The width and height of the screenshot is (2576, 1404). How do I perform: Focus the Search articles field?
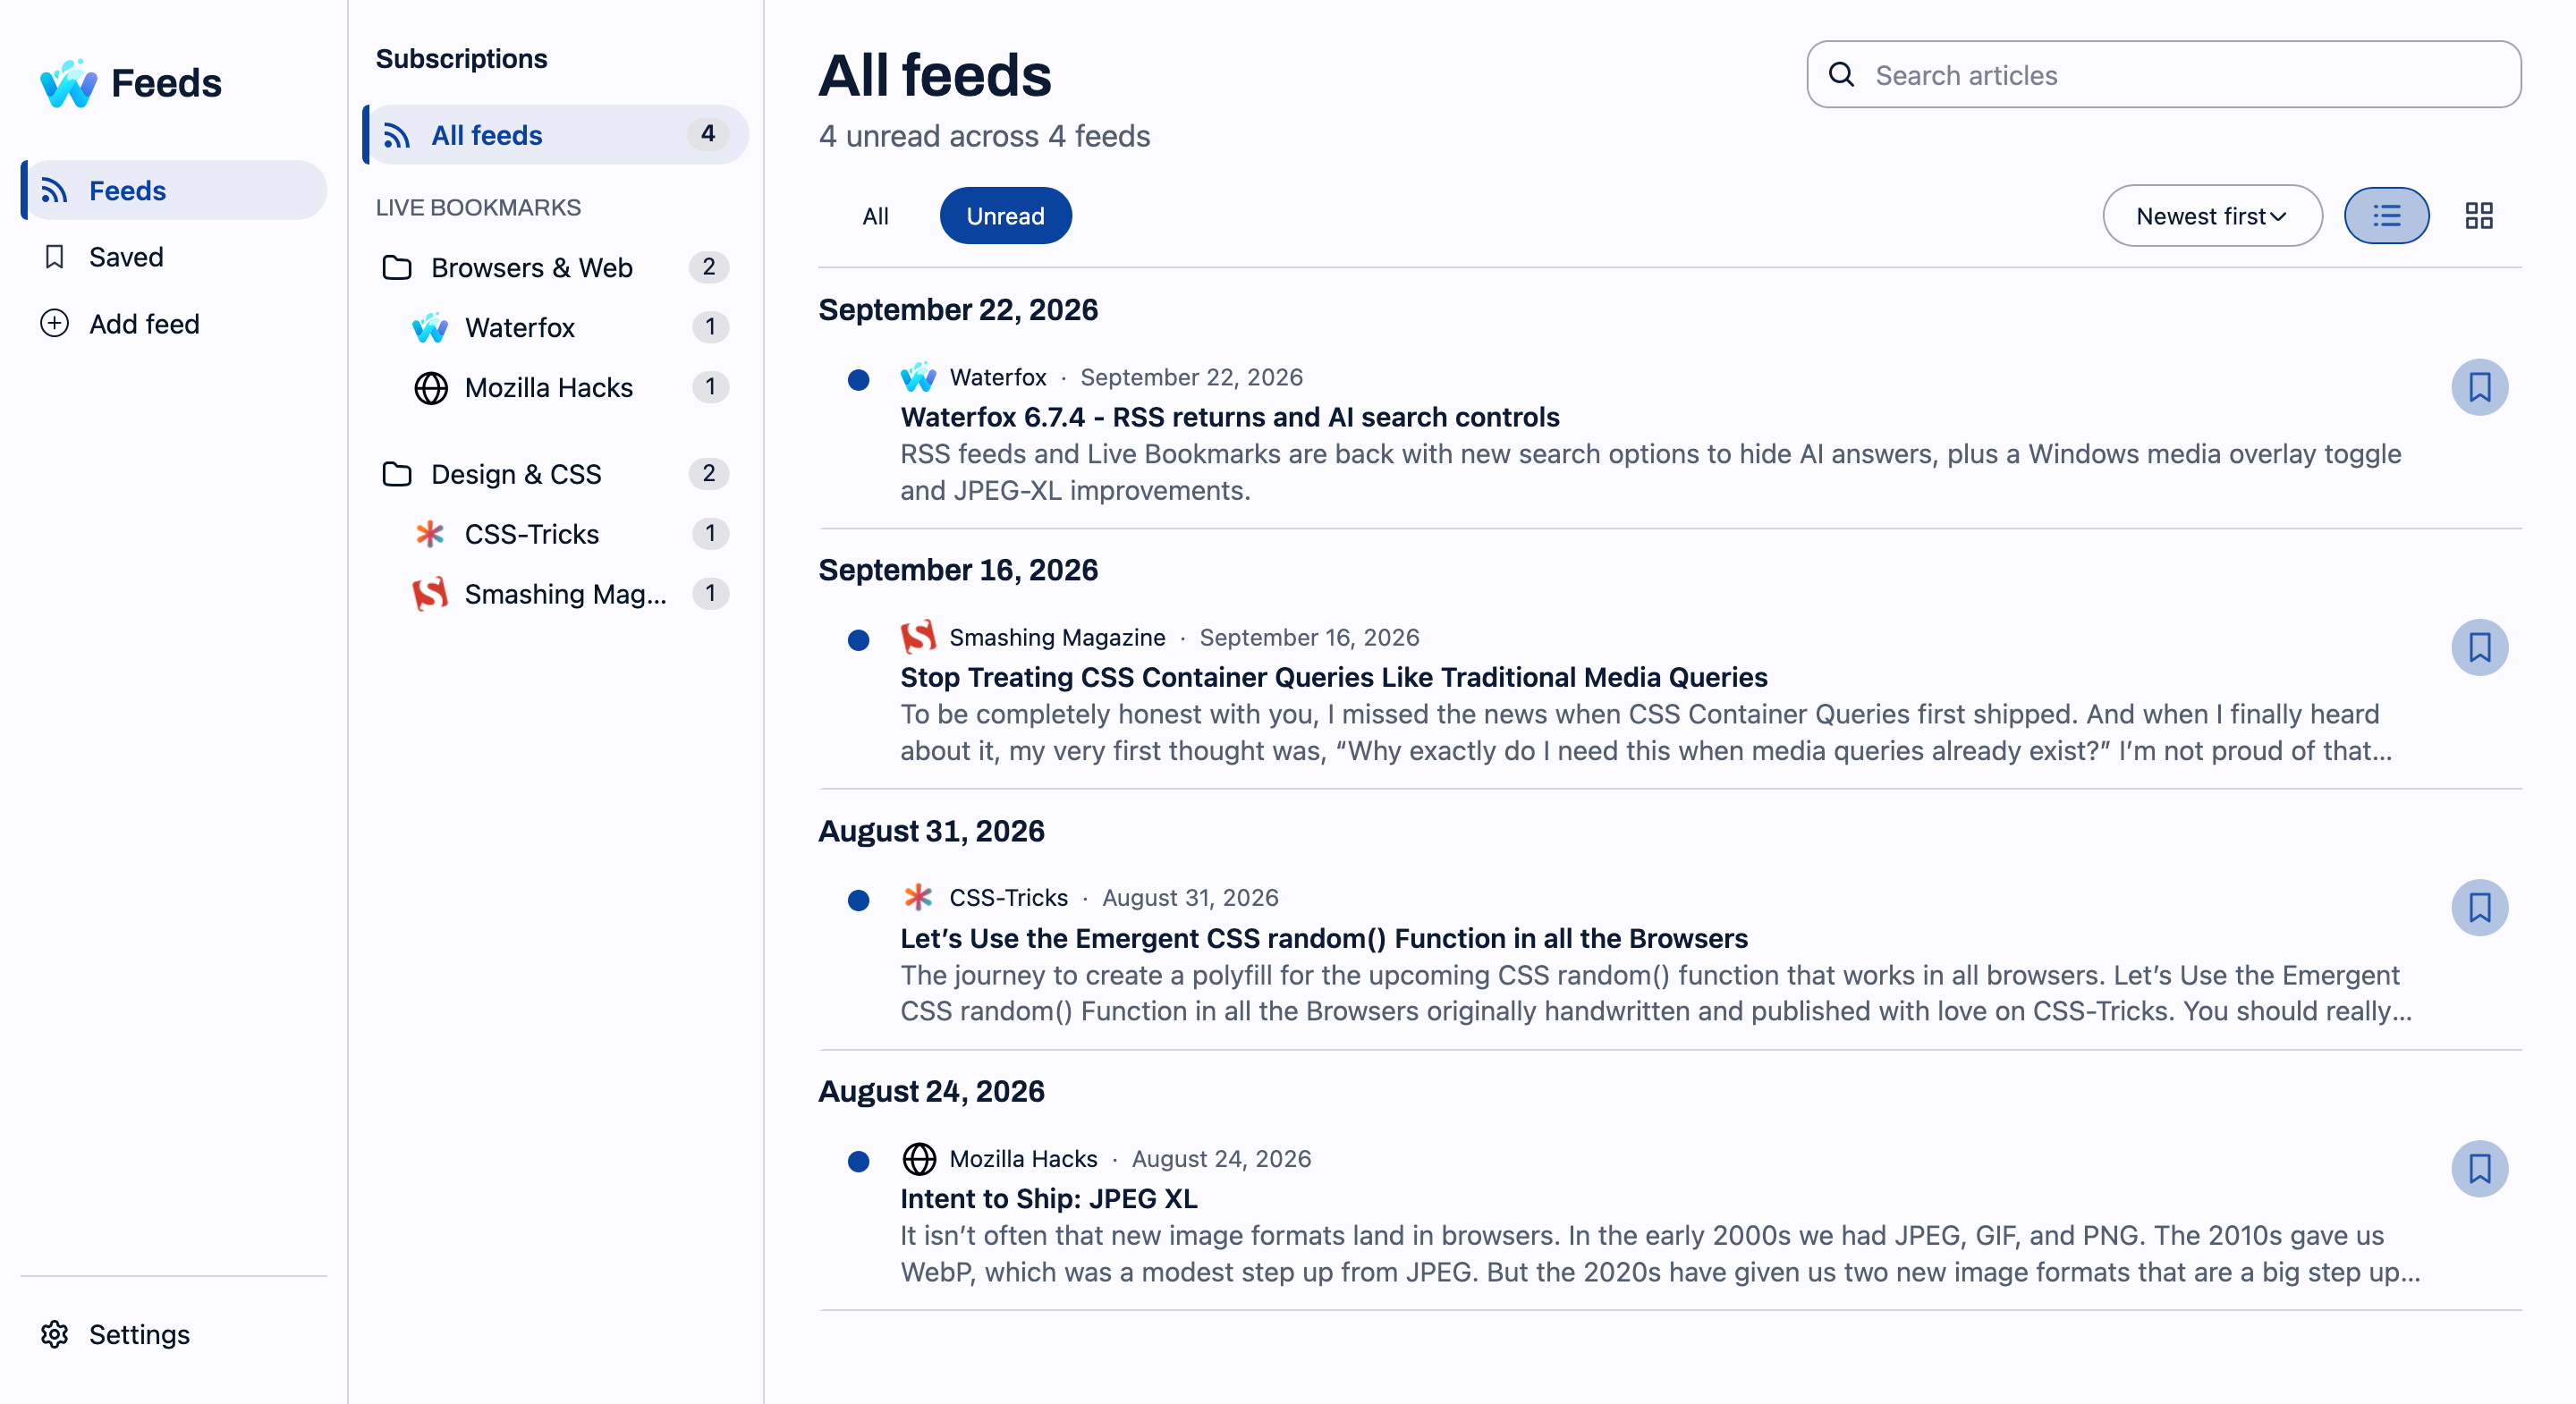click(x=2163, y=75)
